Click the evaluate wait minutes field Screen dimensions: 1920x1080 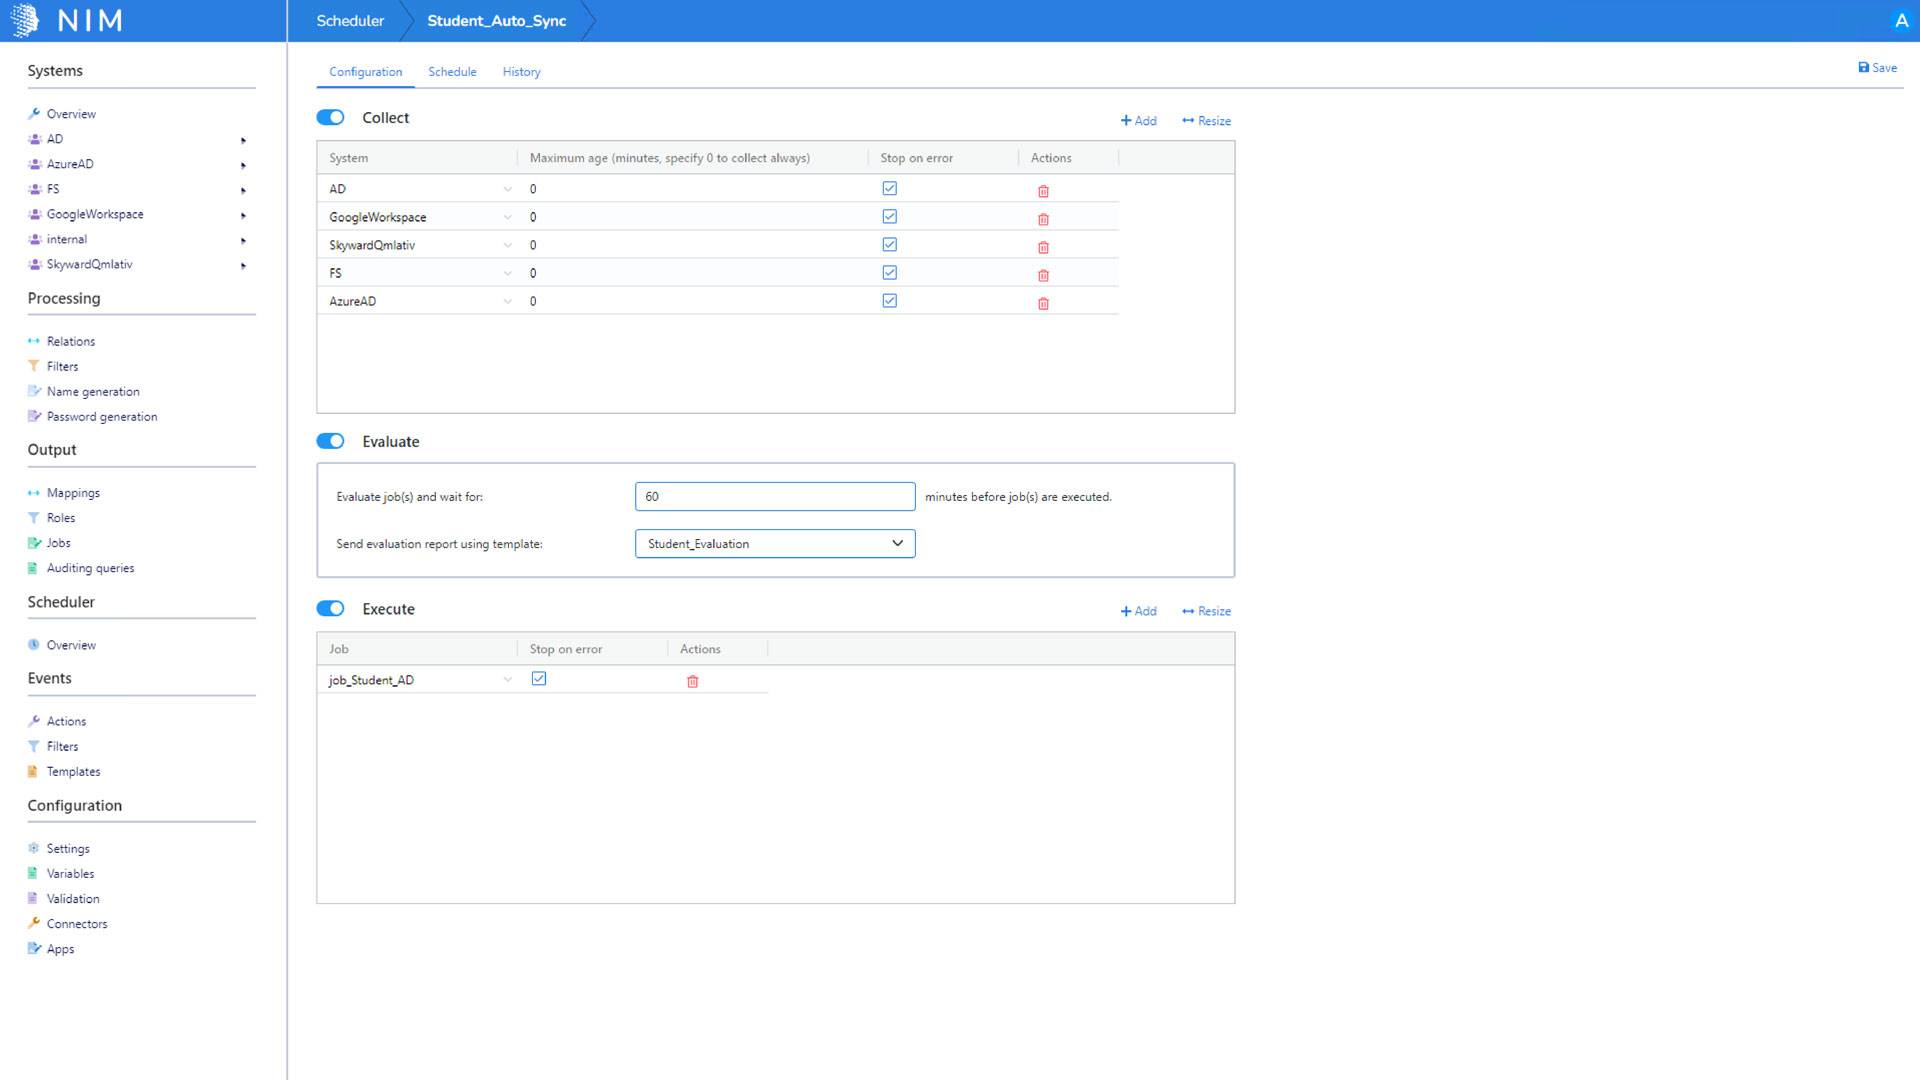tap(775, 496)
